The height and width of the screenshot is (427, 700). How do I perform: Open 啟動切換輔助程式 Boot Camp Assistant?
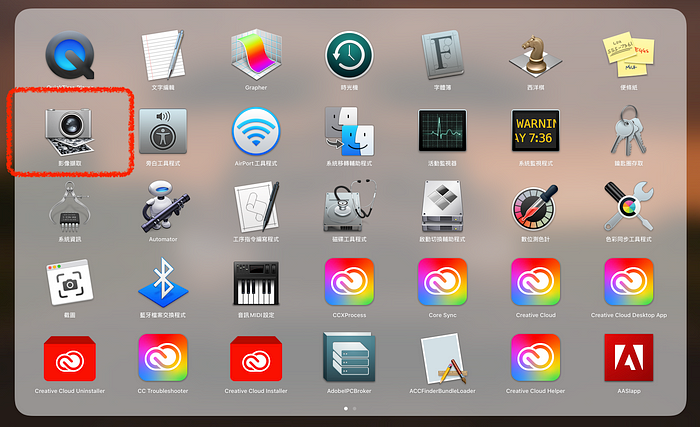(442, 206)
